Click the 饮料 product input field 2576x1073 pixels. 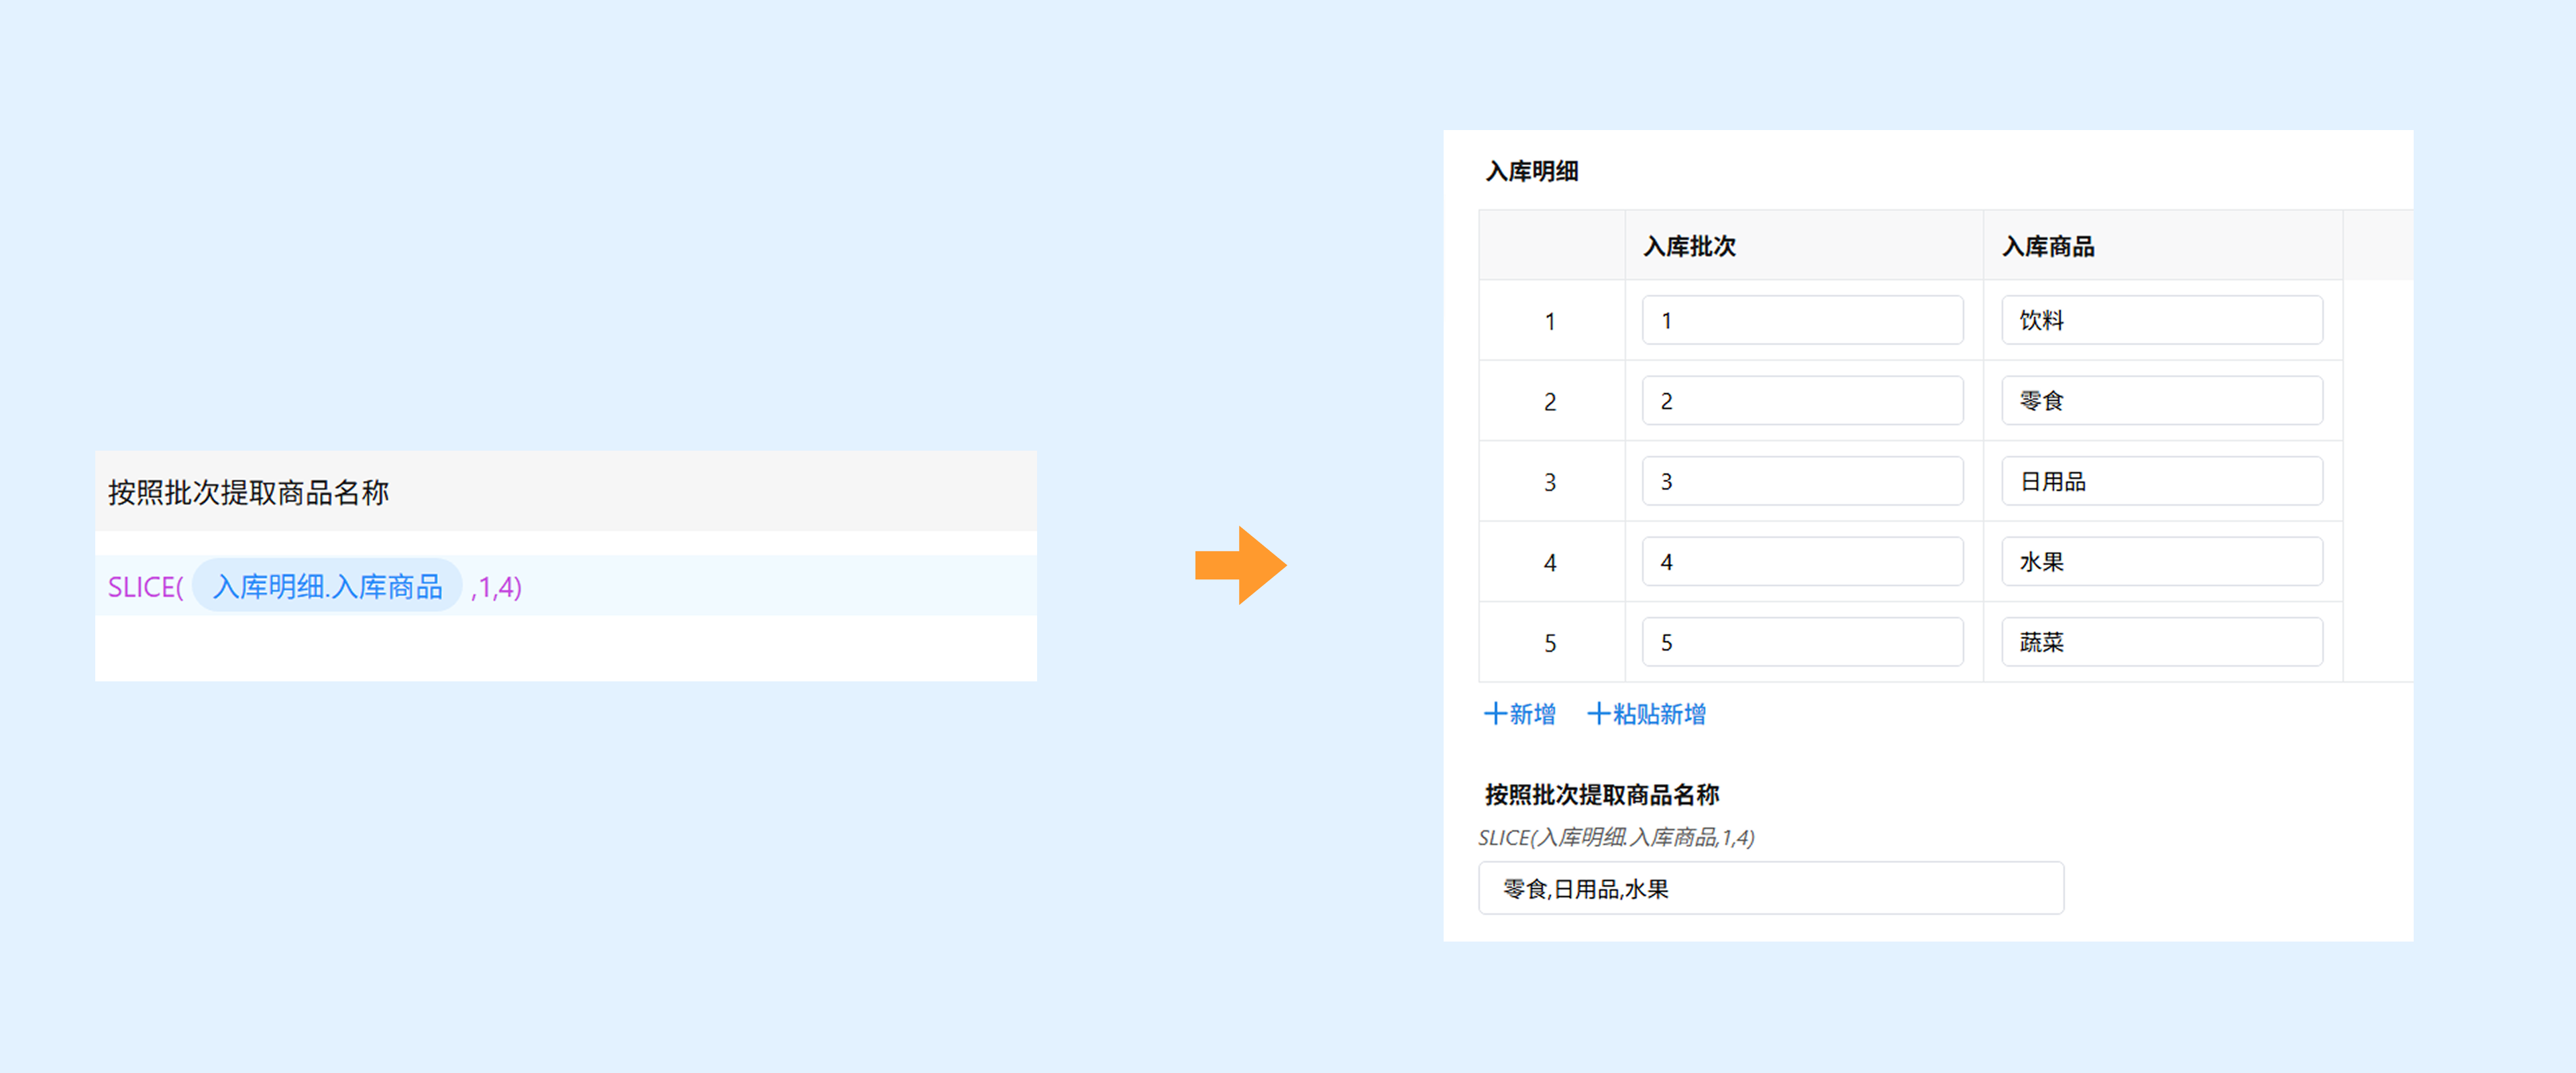pos(2161,321)
